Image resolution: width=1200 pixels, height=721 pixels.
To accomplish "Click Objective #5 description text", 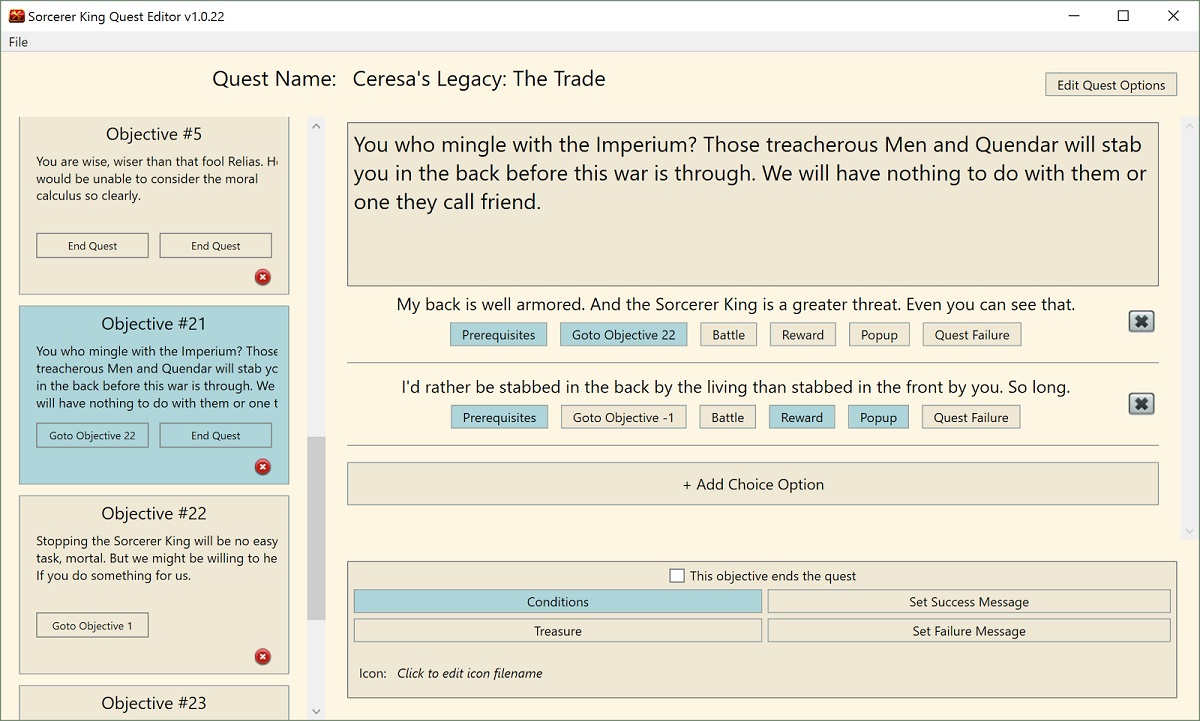I will [x=157, y=179].
